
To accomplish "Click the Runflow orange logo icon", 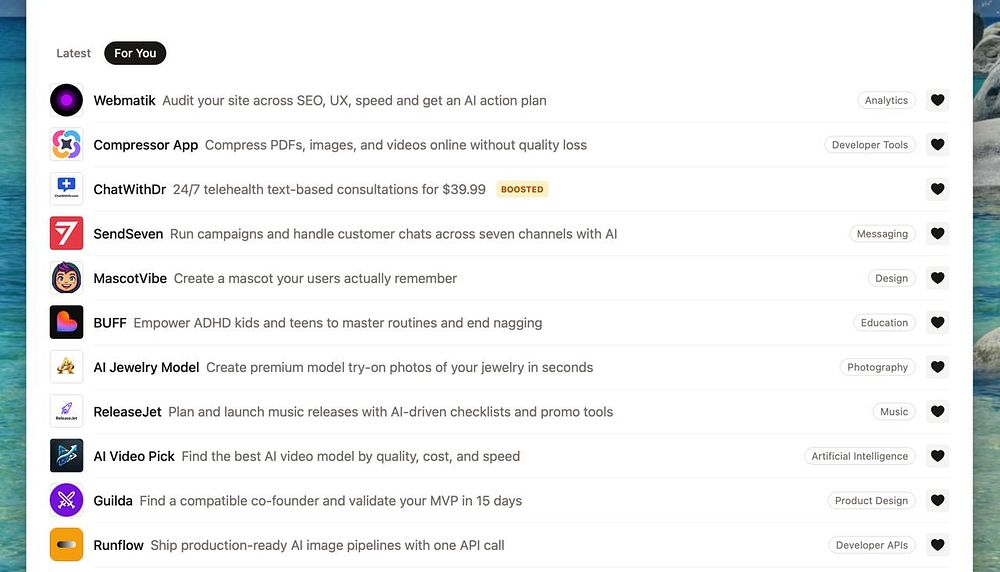I will [67, 545].
